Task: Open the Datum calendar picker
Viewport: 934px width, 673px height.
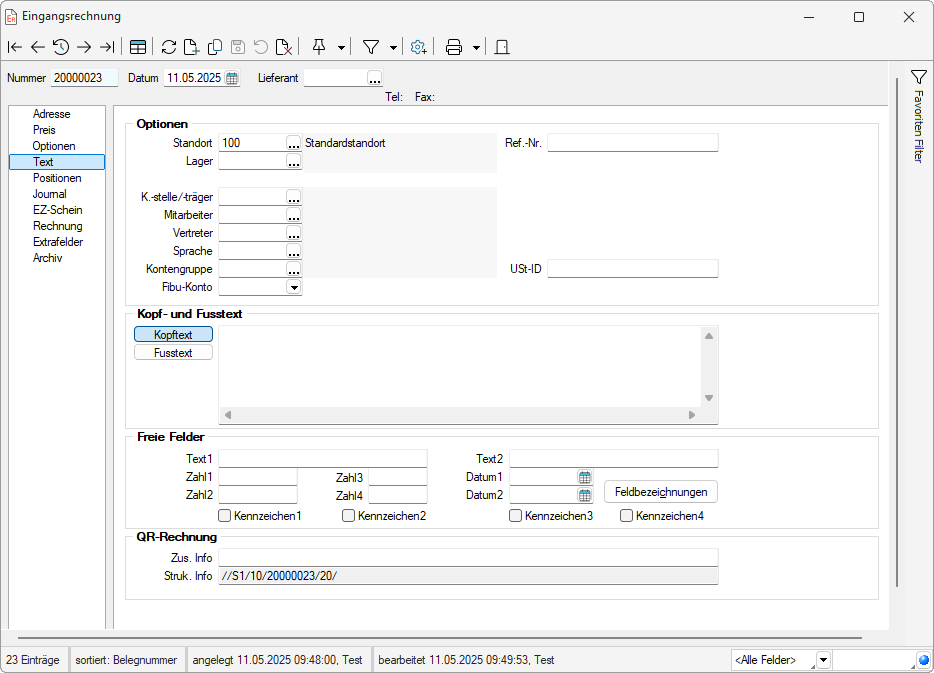Action: [232, 78]
